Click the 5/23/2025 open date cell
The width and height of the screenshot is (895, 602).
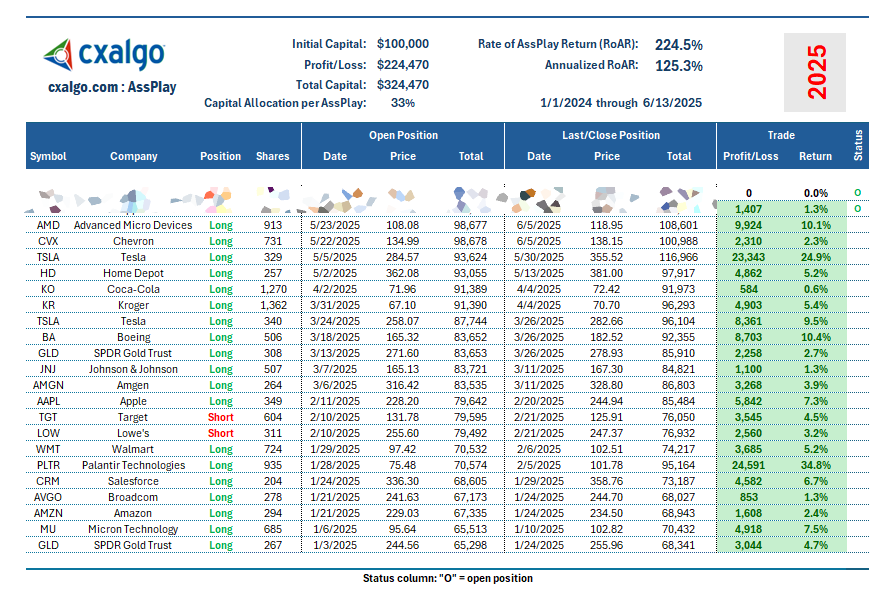[334, 225]
